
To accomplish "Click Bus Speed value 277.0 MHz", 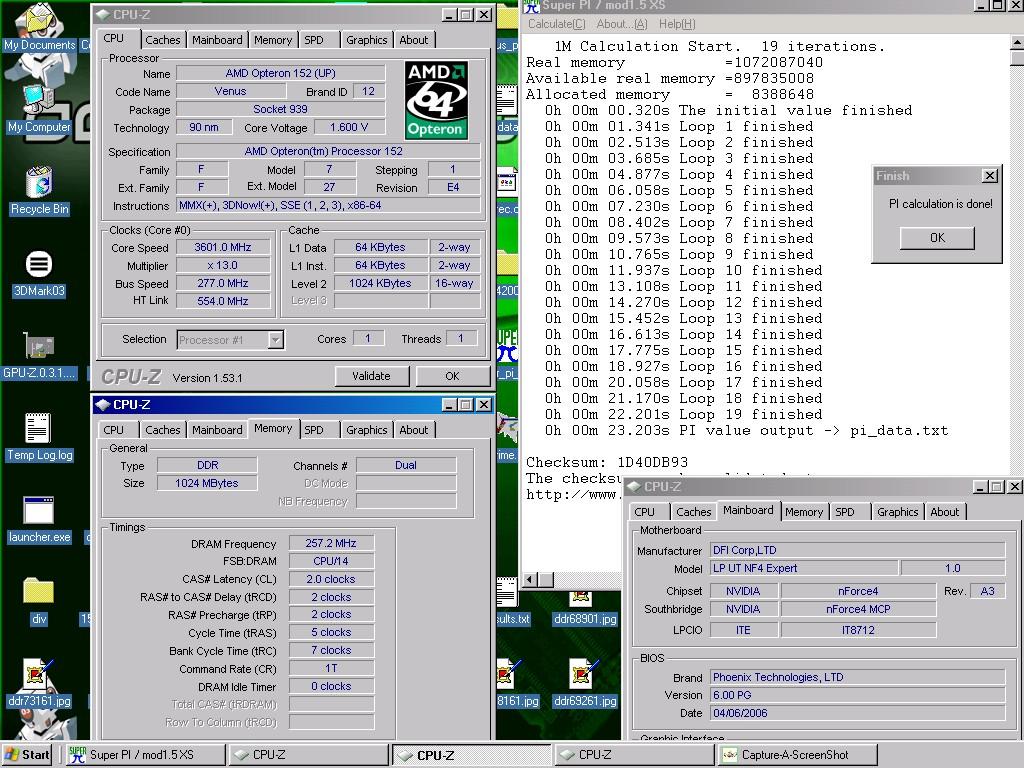I will click(223, 283).
